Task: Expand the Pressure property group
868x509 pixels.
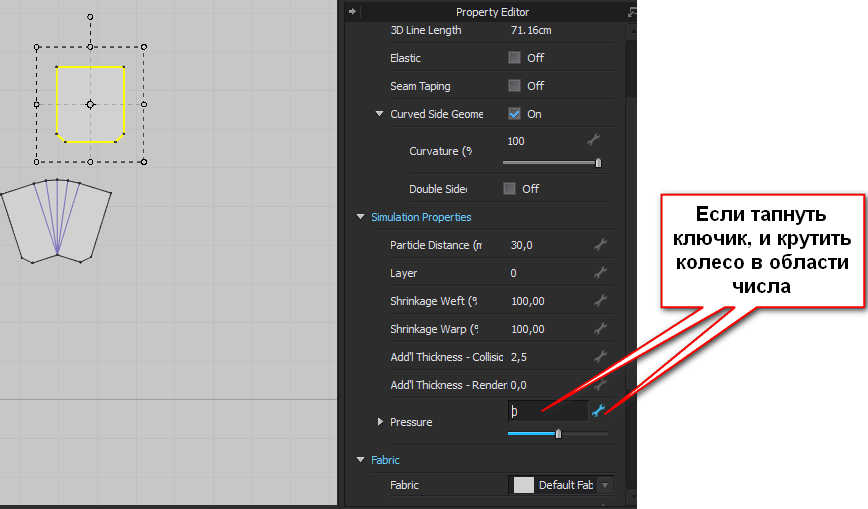Action: pos(380,421)
